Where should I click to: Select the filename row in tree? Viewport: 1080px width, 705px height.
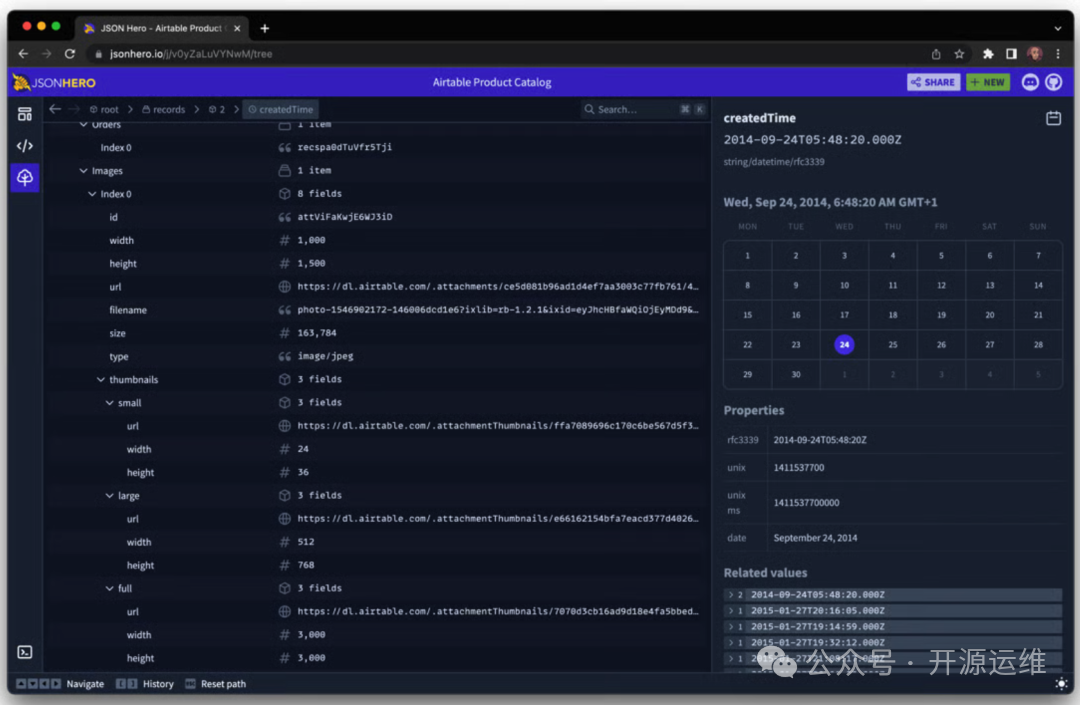[x=128, y=310]
